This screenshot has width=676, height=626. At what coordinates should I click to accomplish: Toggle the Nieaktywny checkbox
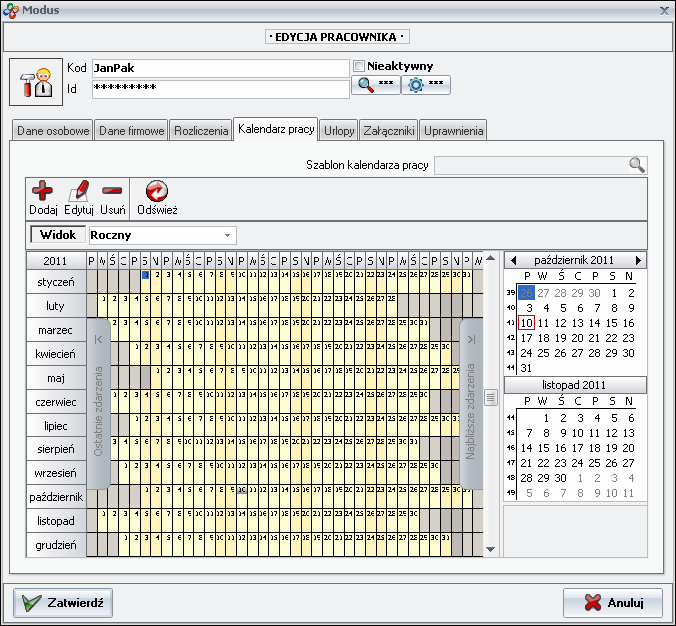click(x=359, y=66)
